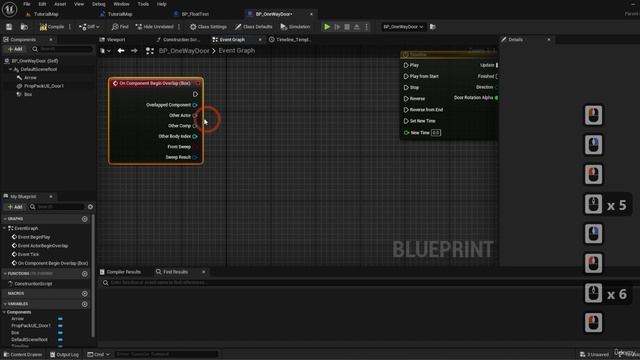Switch to the BP_FloatText tab

coord(195,14)
